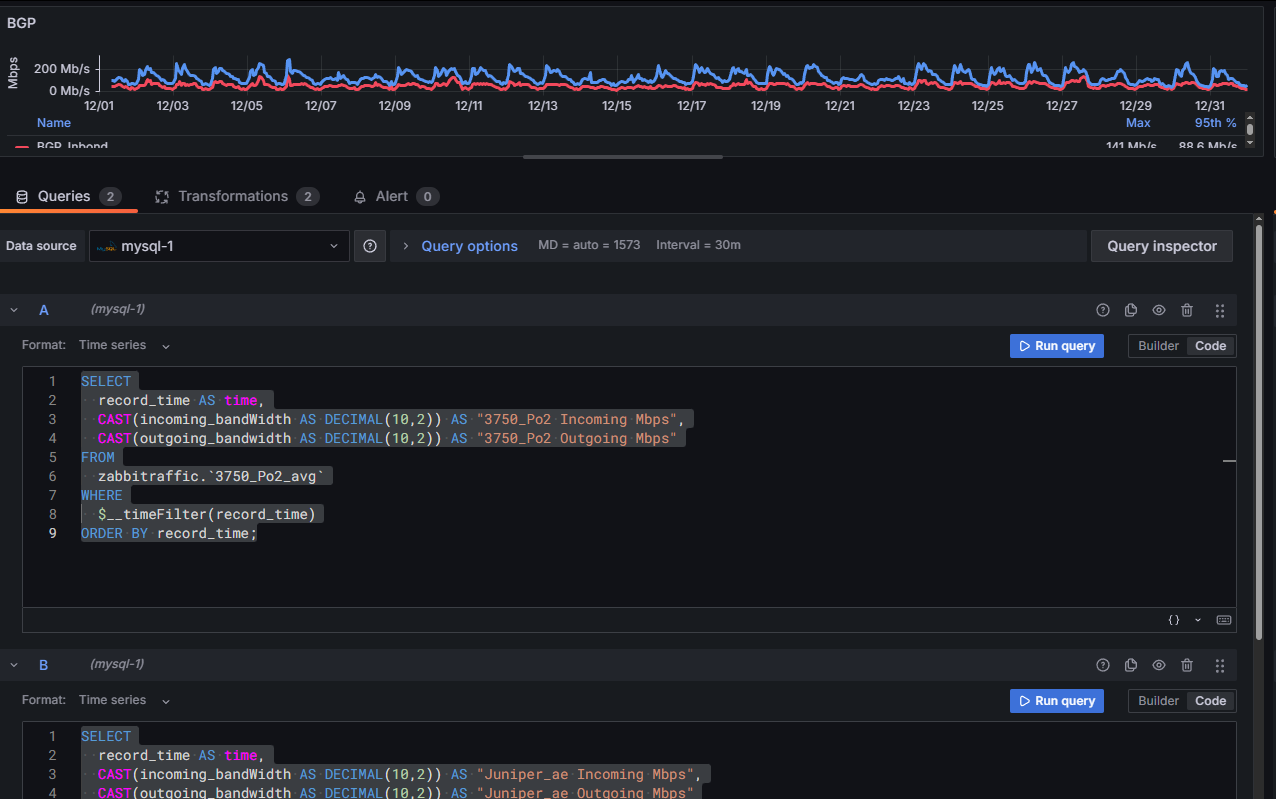This screenshot has width=1276, height=799.
Task: Format query A code with braces icon
Action: point(1175,620)
